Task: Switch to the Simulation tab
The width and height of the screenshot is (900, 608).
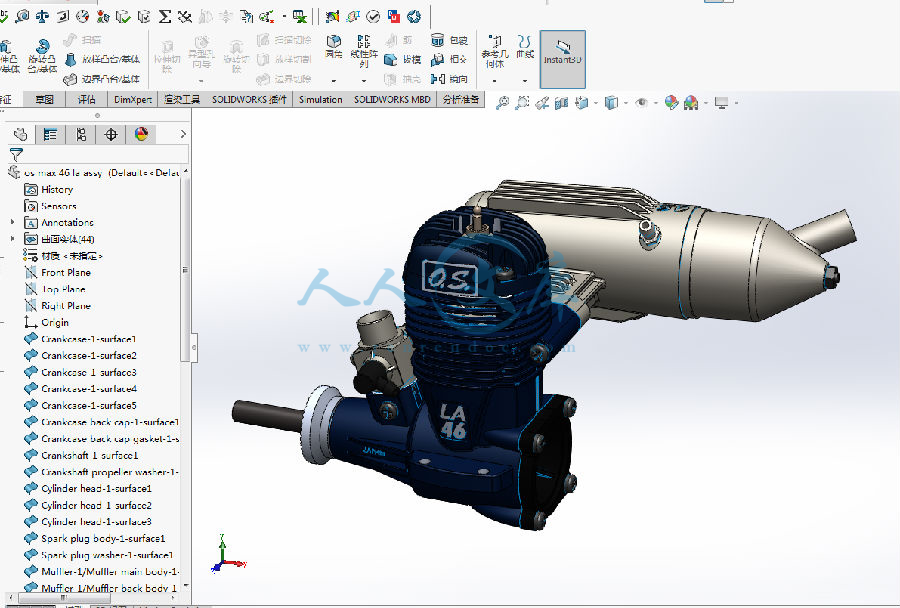Action: click(320, 99)
